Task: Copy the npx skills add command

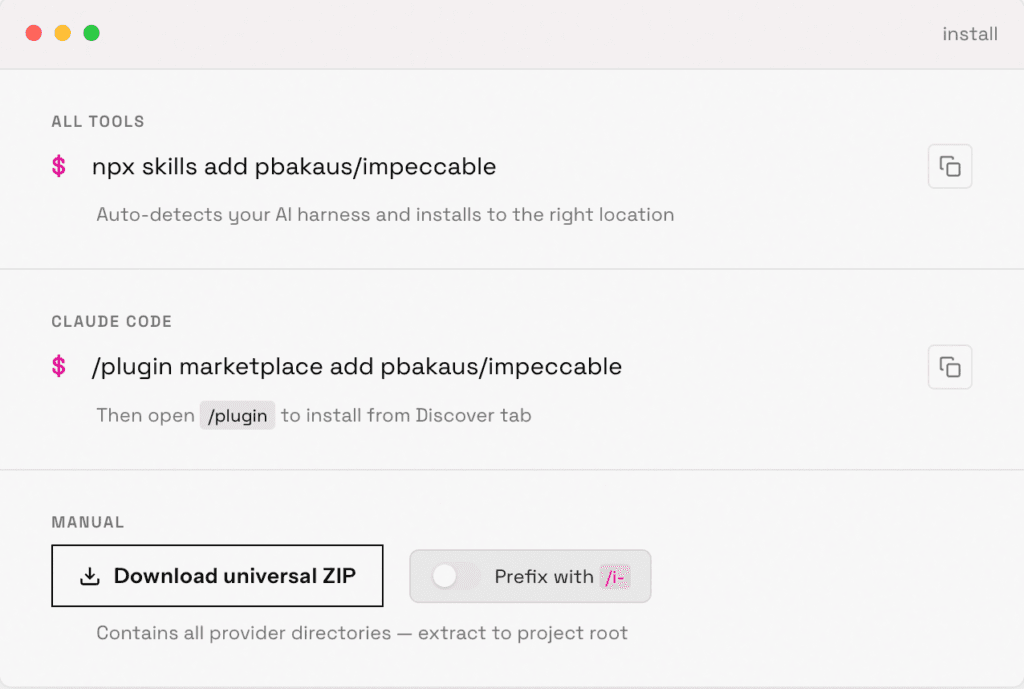Action: (950, 167)
